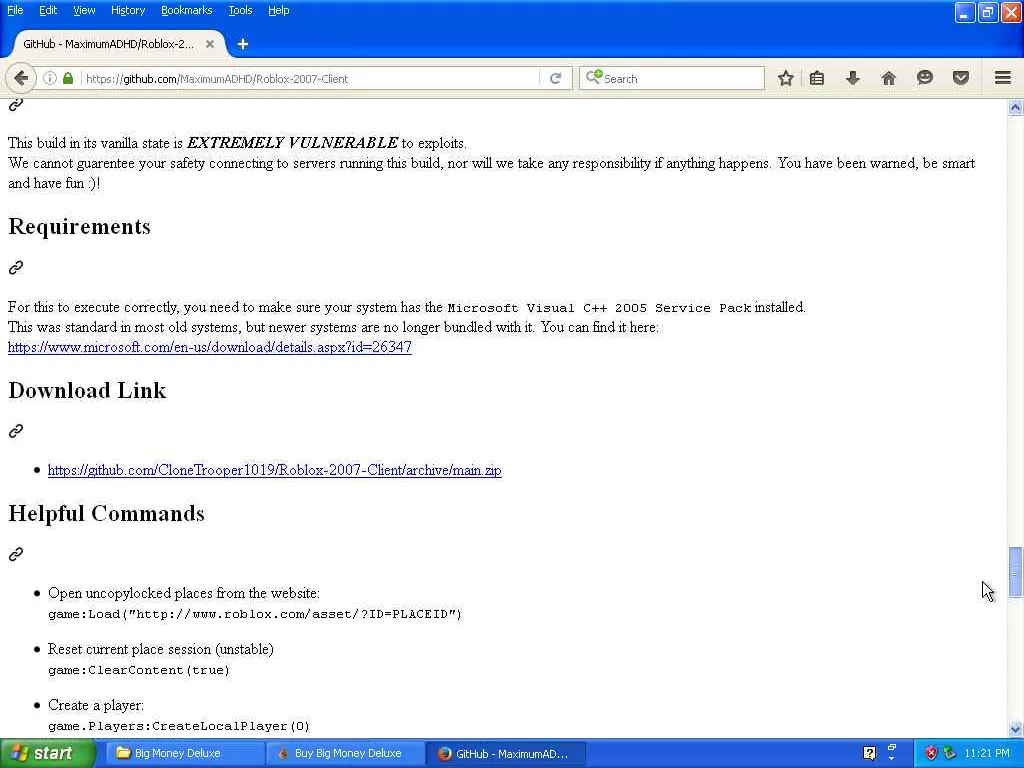The height and width of the screenshot is (768, 1024).
Task: Click the URL address field
Action: (x=312, y=78)
